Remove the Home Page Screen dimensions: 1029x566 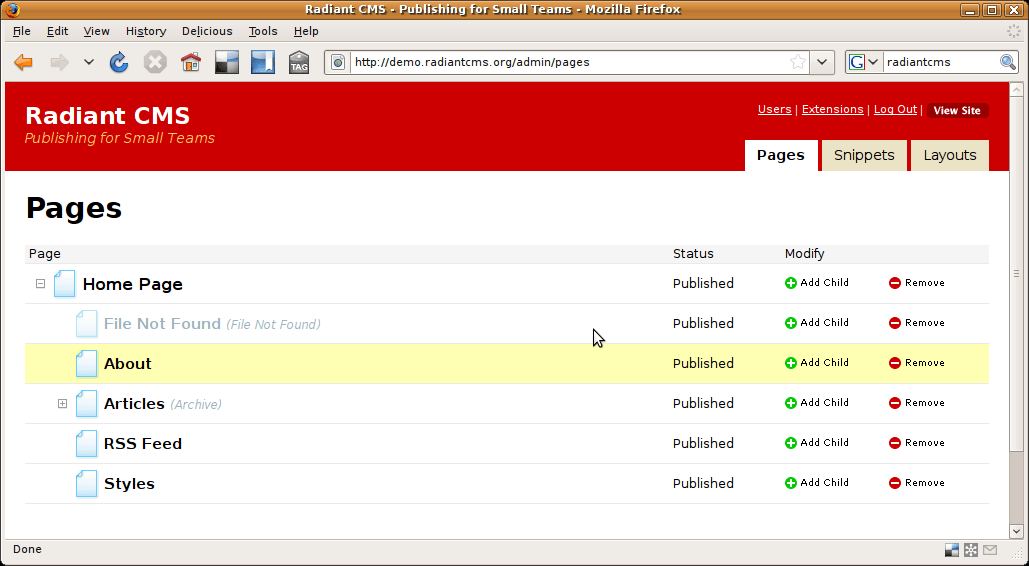pos(917,283)
